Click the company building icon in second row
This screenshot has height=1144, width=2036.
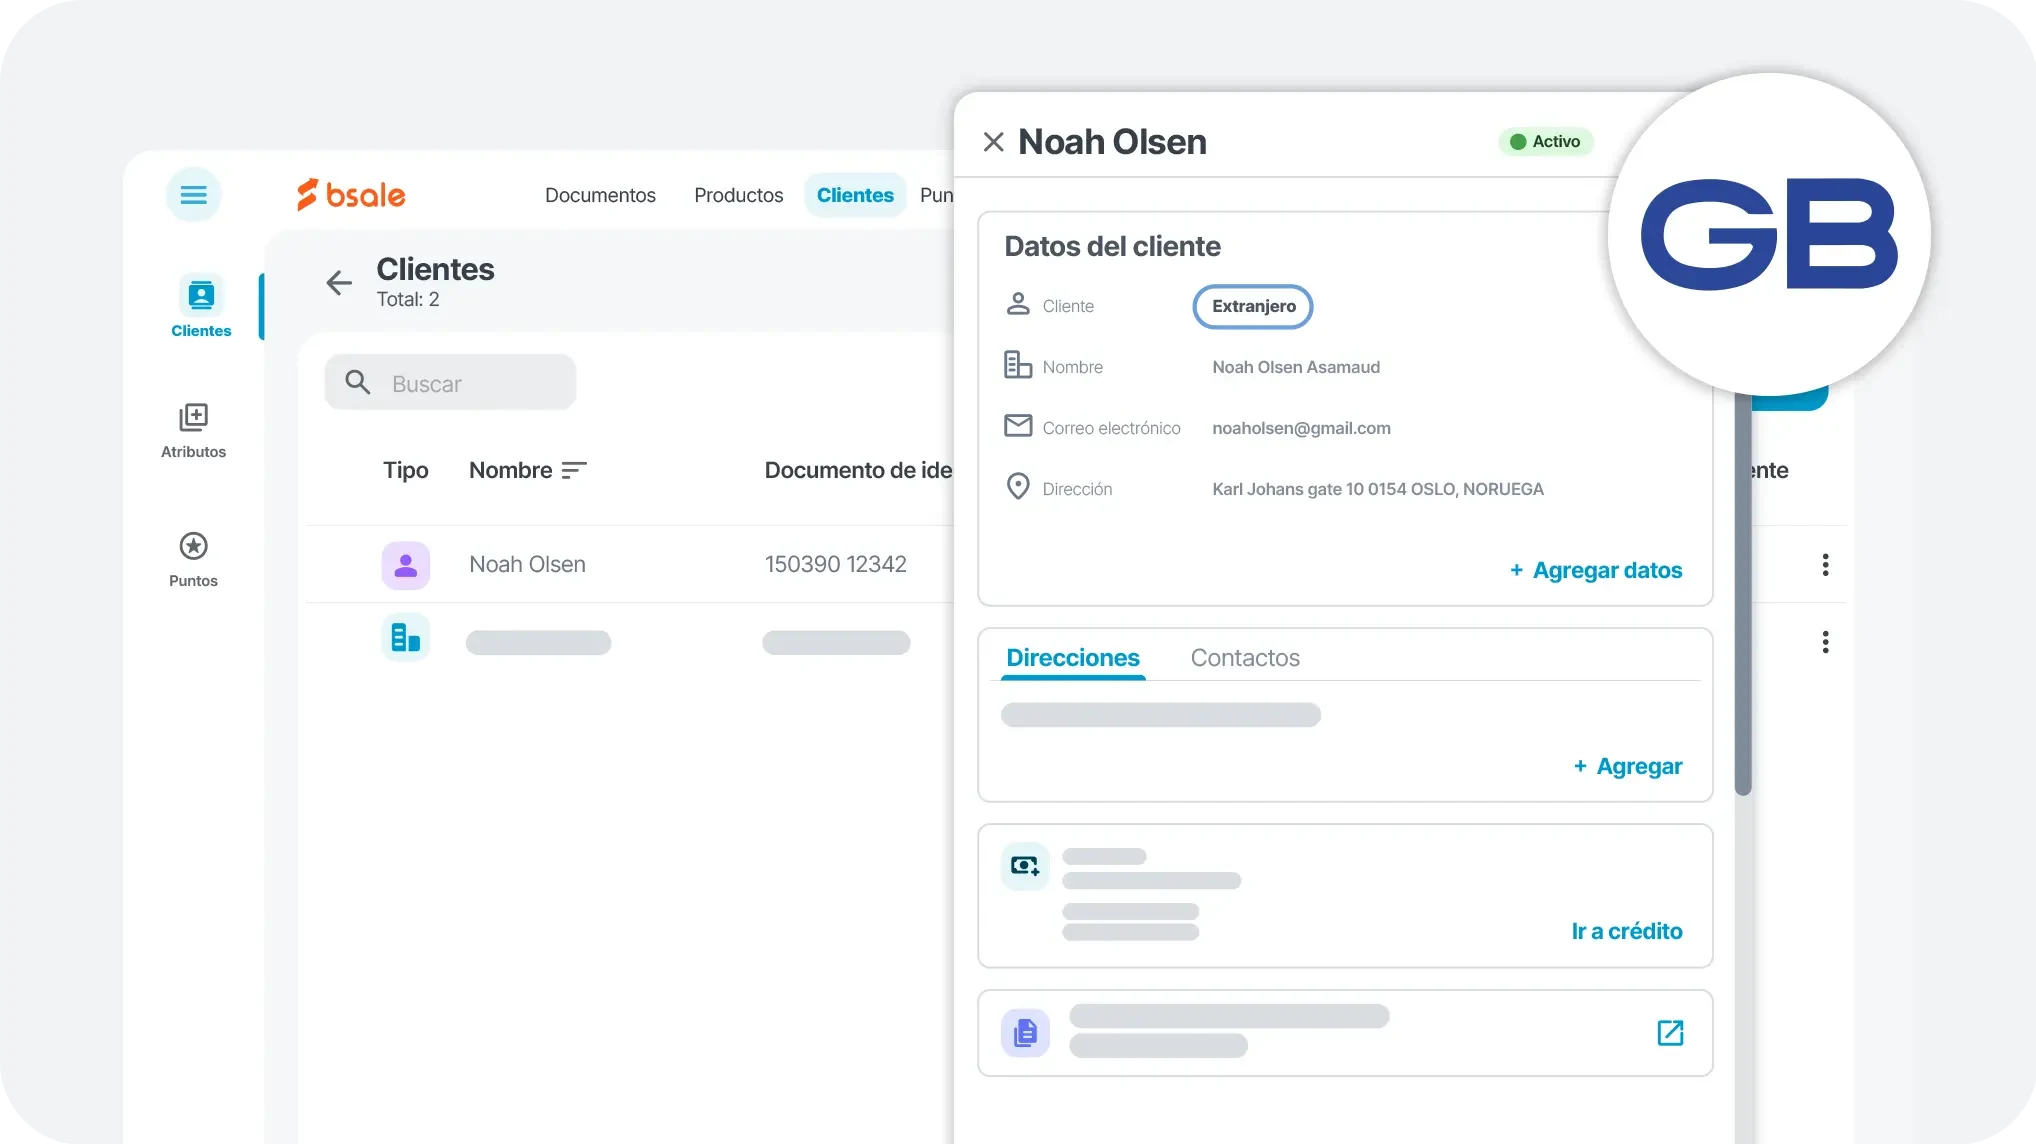[406, 638]
